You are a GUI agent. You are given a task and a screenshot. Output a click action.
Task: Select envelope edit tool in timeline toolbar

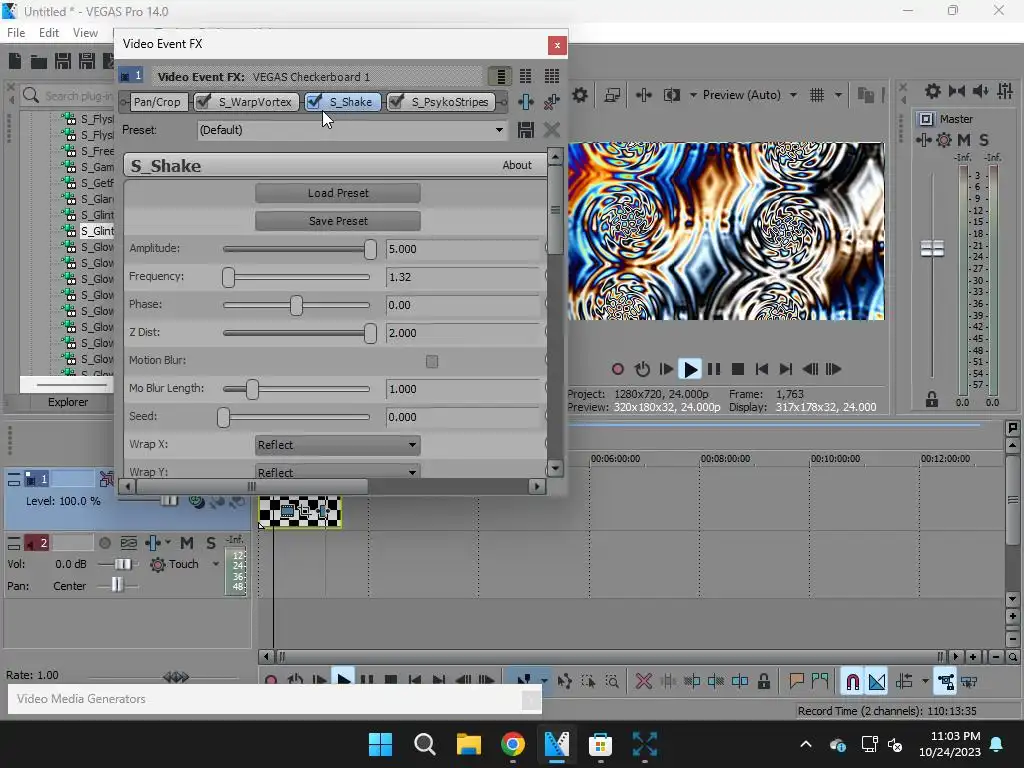coord(564,682)
